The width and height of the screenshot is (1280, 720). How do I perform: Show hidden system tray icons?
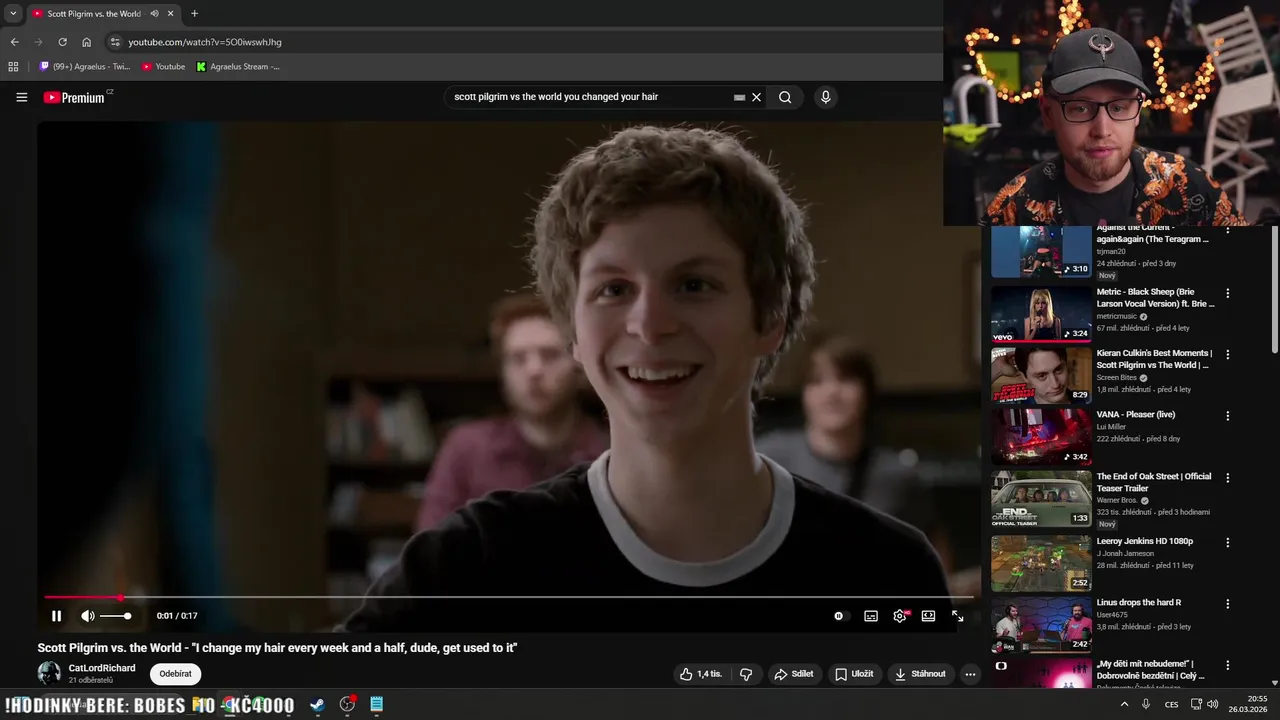[x=1124, y=704]
